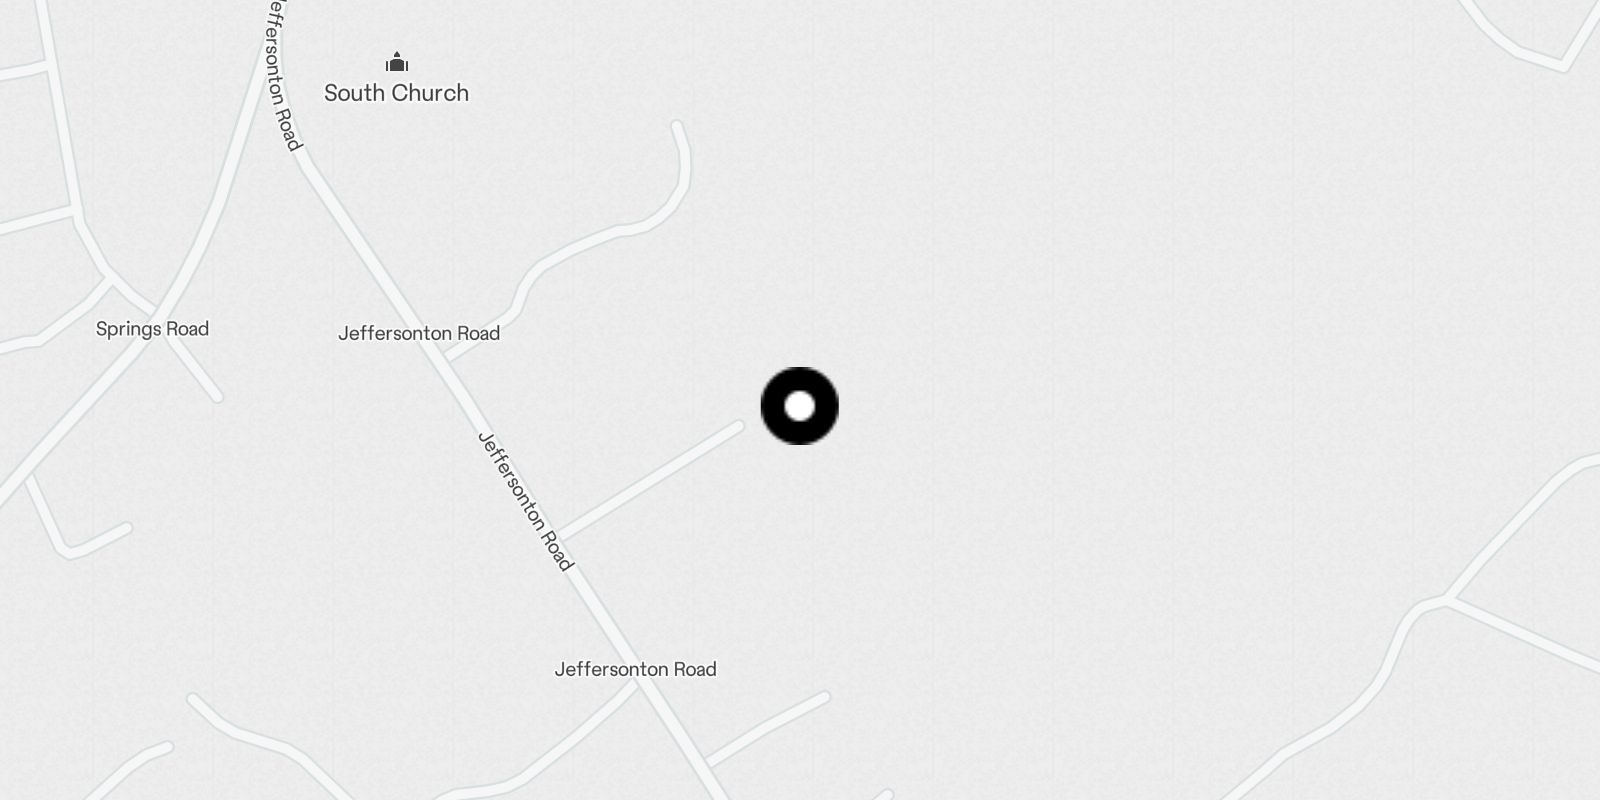The image size is (1600, 800).
Task: Click the road fork junction near the right edge
Action: pyautogui.click(x=1446, y=598)
